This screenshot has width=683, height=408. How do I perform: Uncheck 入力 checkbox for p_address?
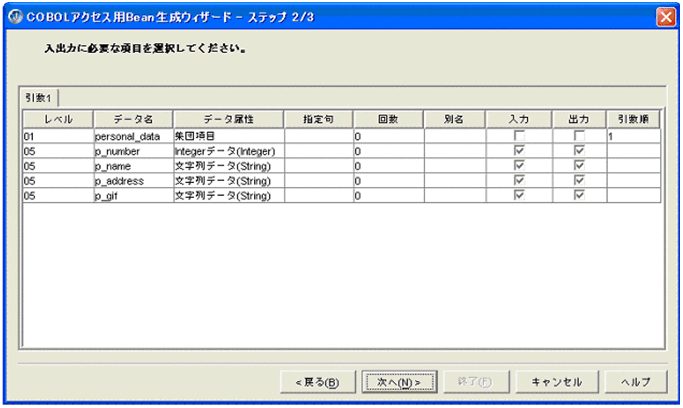point(519,180)
